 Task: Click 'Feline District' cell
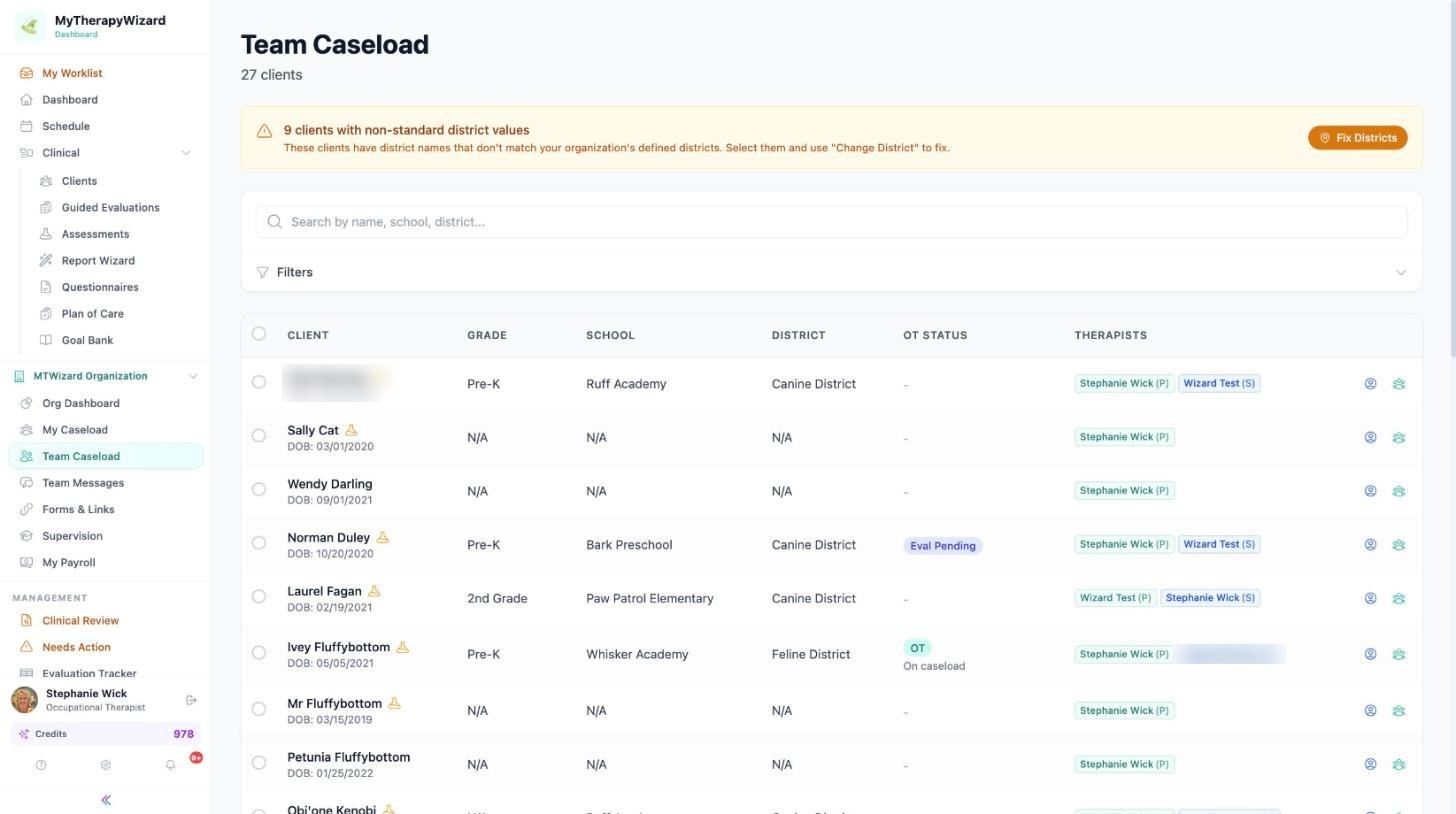coord(810,654)
